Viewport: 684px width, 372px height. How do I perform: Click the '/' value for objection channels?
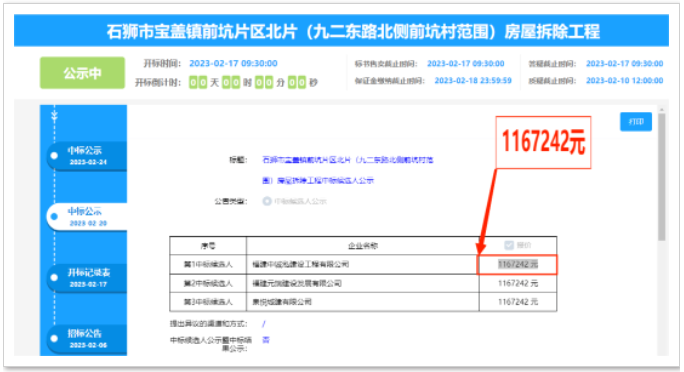click(263, 324)
